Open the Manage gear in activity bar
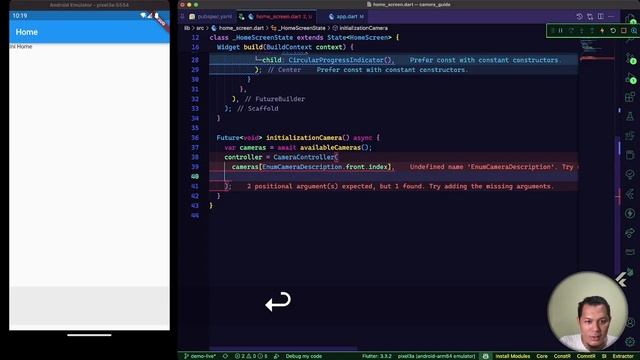This screenshot has height=360, width=640. (630, 341)
